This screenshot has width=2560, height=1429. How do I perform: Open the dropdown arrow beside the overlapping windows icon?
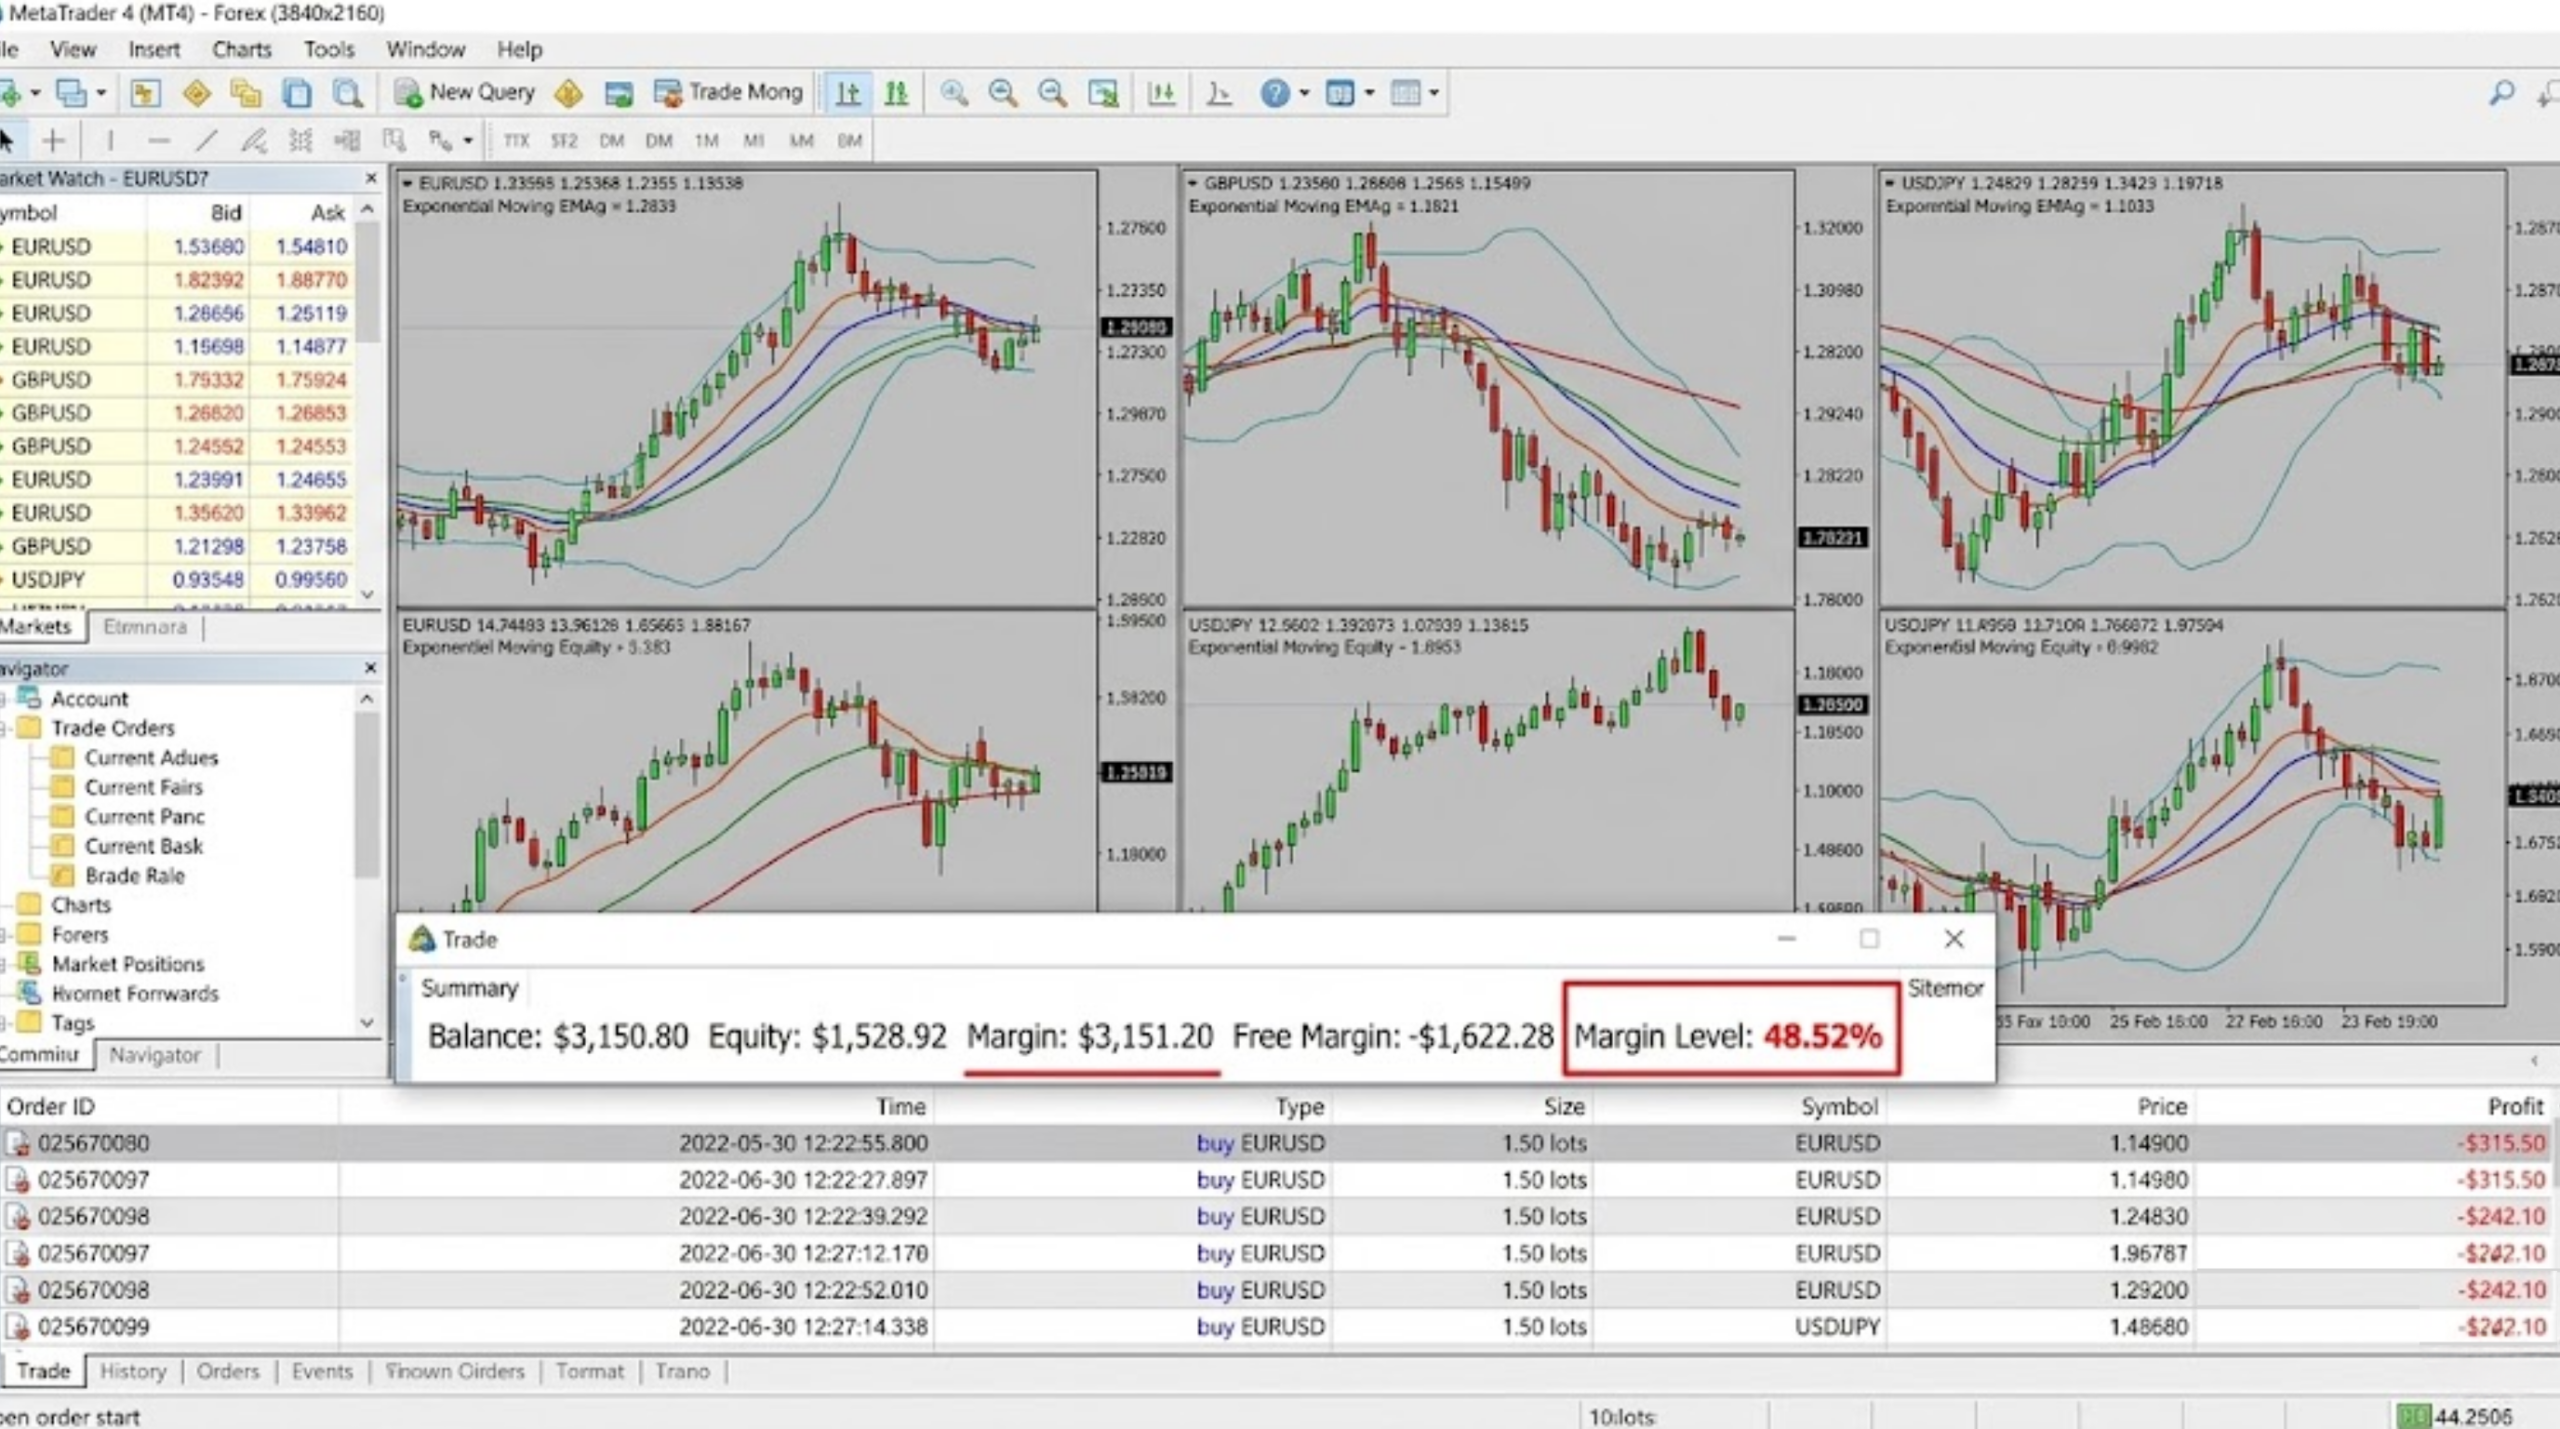click(x=101, y=93)
